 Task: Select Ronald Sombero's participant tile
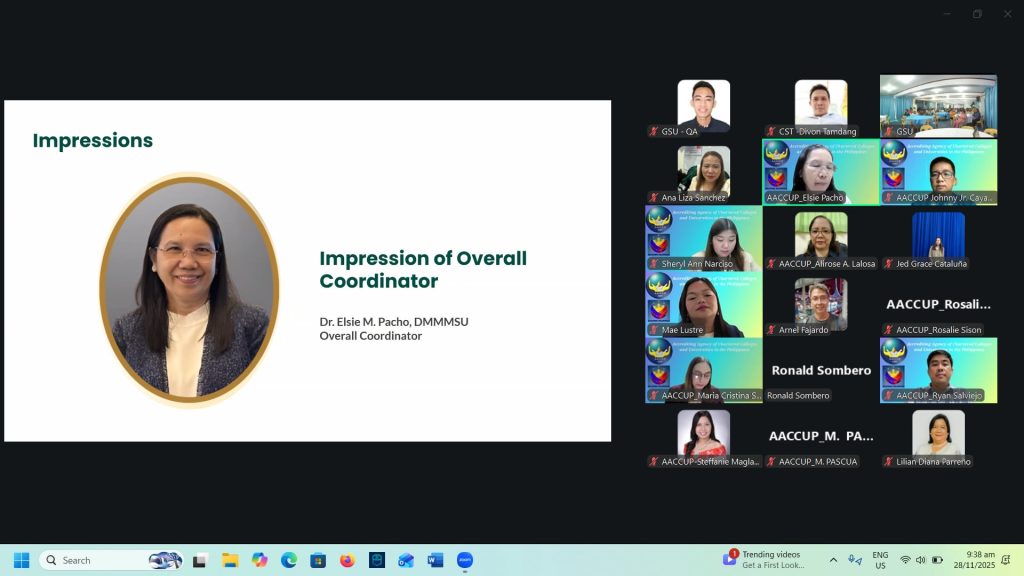(821, 370)
